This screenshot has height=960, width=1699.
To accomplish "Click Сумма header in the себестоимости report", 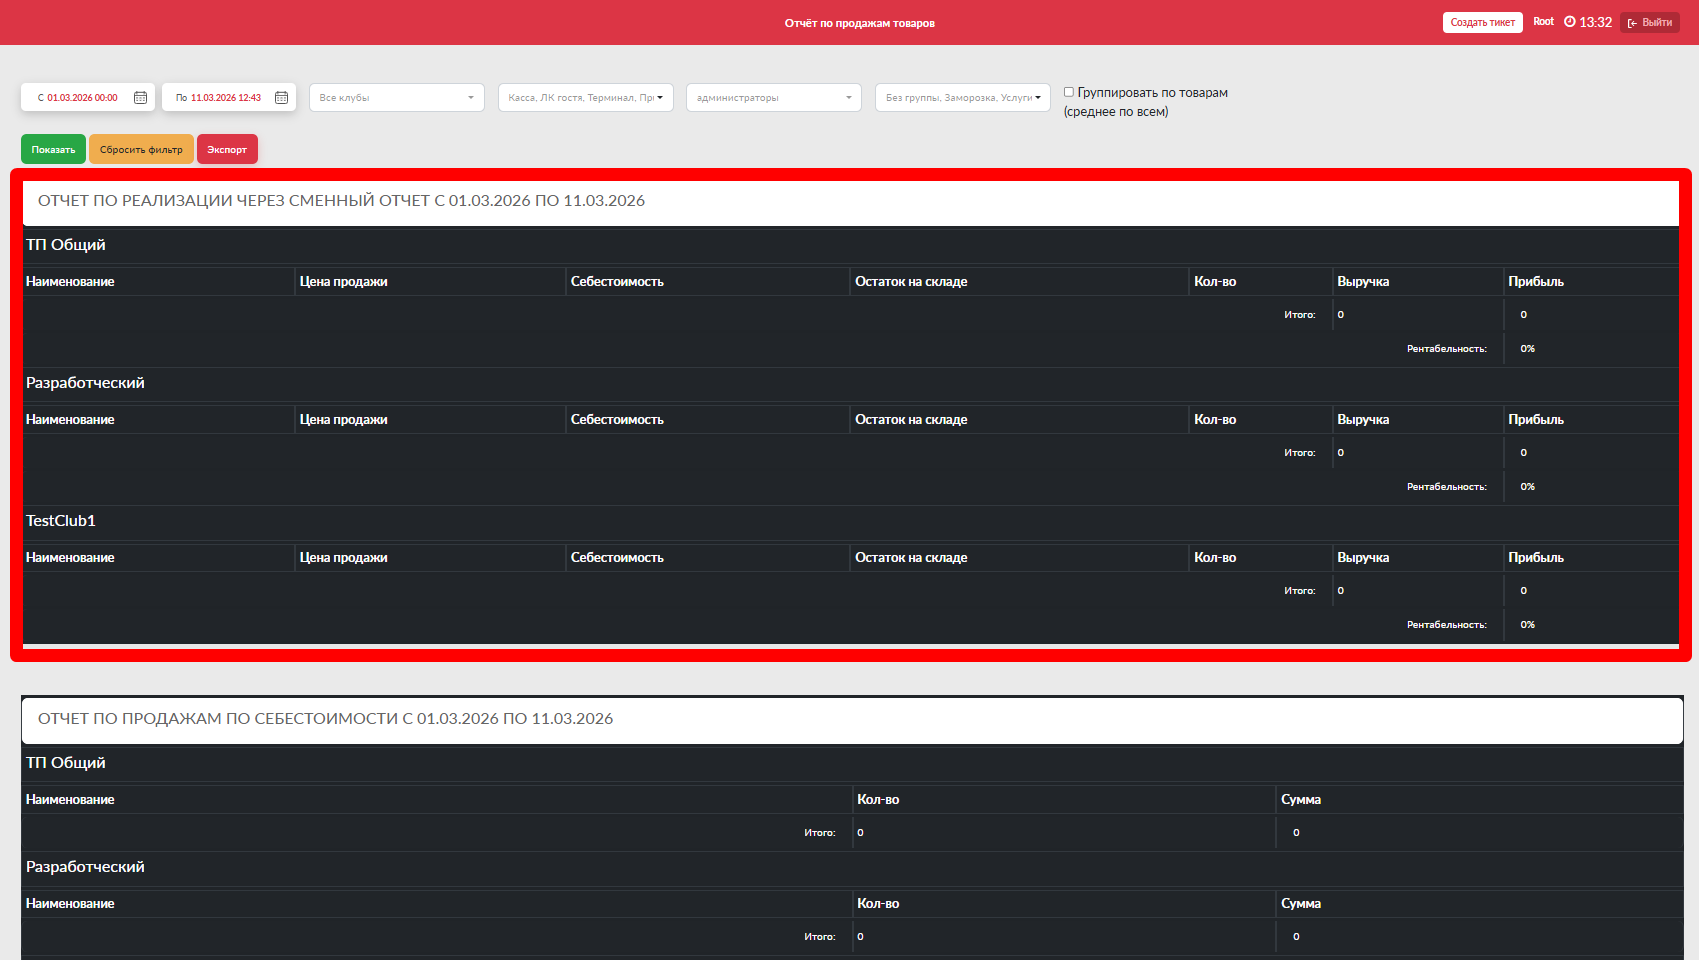I will [1300, 800].
